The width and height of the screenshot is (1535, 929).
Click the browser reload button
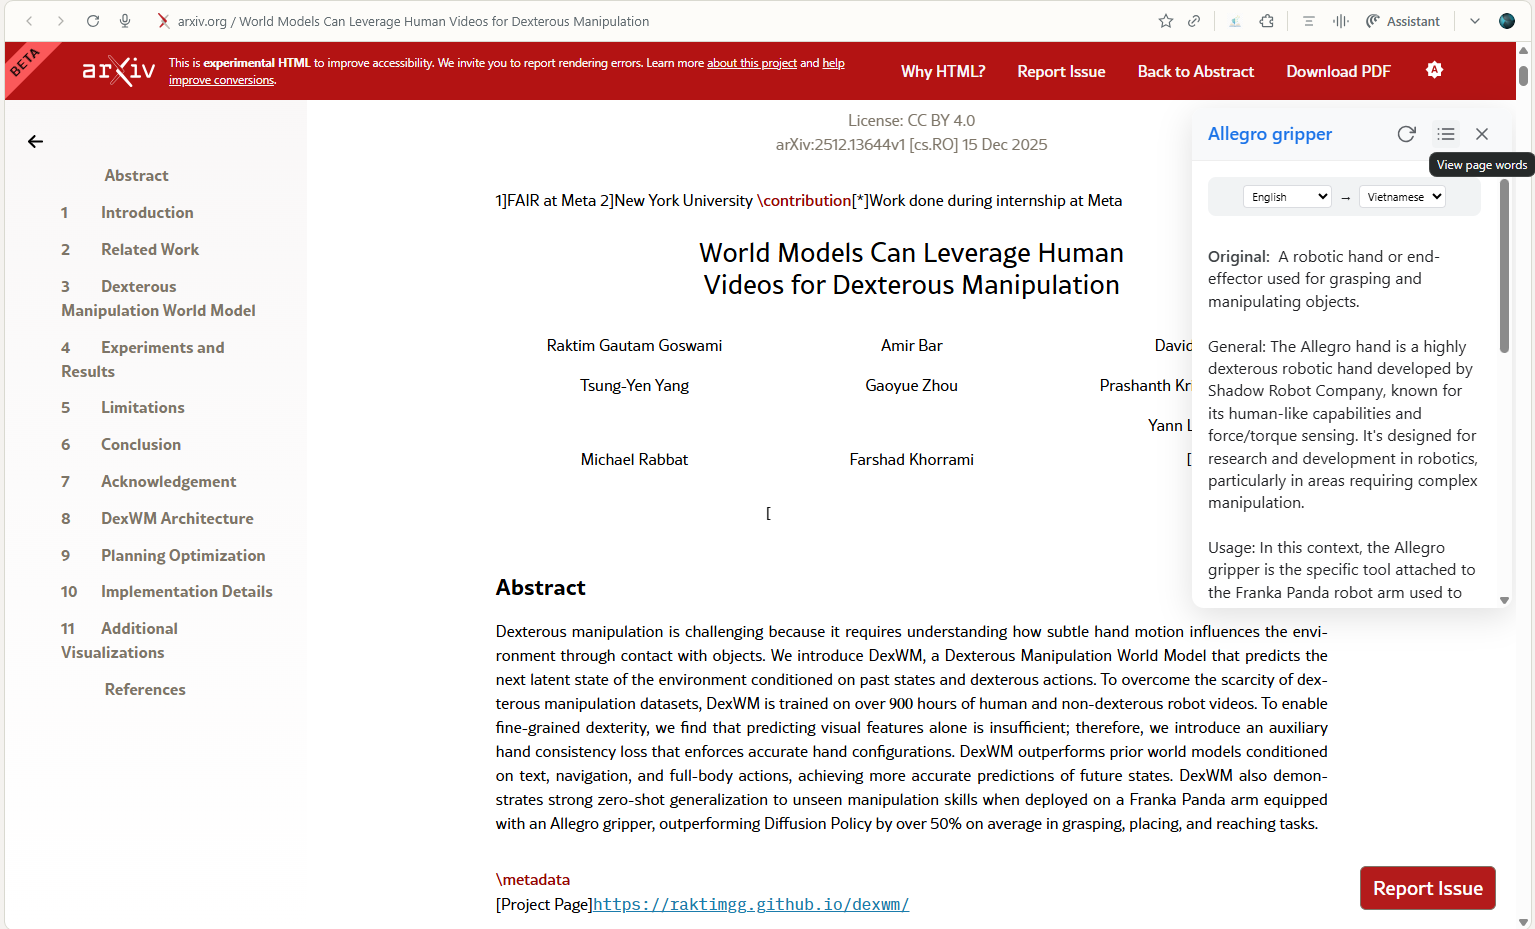(x=93, y=21)
